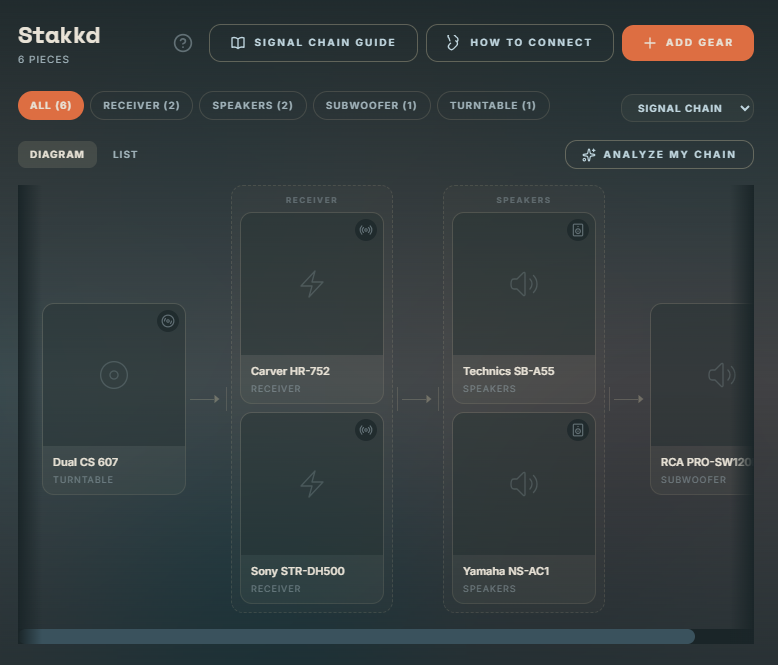Click the speaker badge icon on Yamaha NS-AC1
The width and height of the screenshot is (778, 665).
tap(578, 430)
